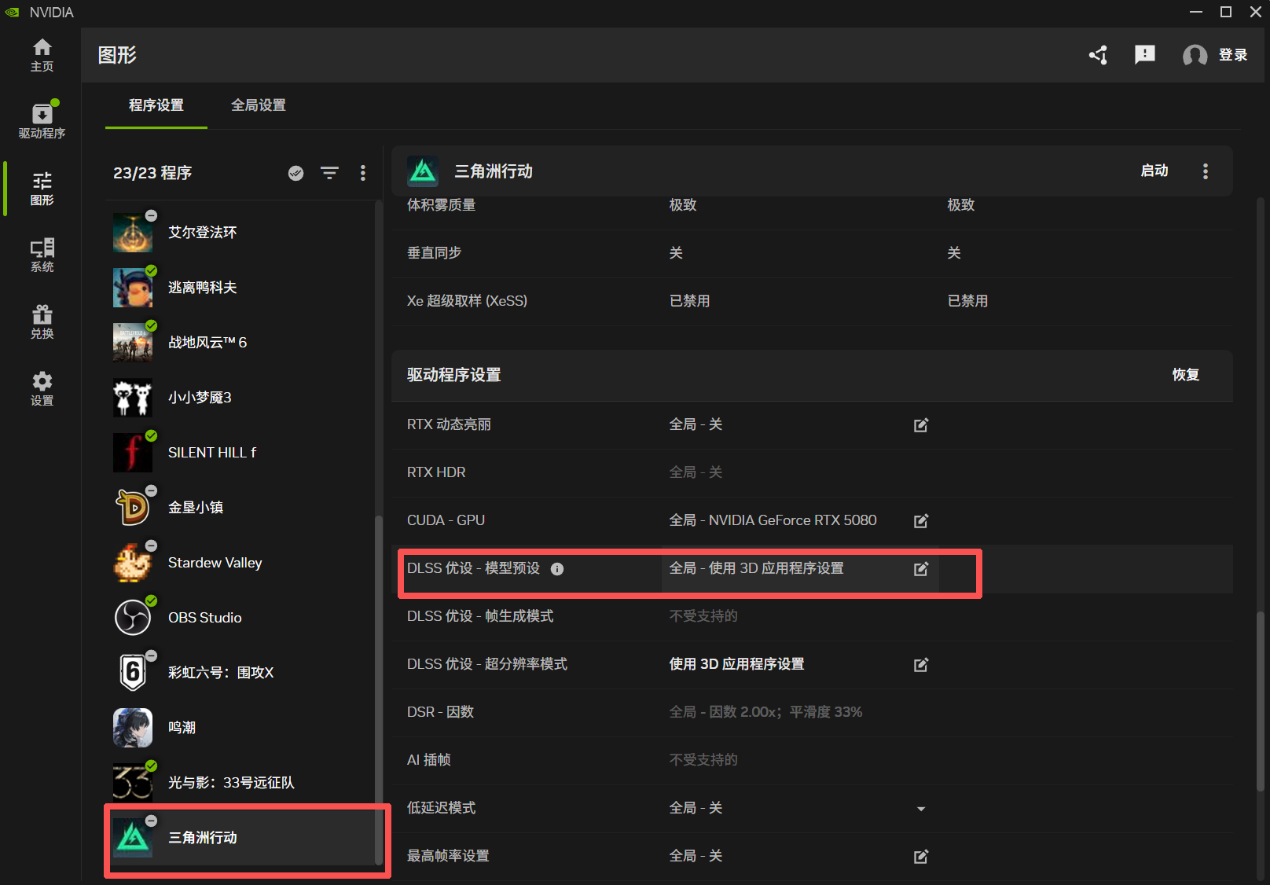This screenshot has width=1270, height=885.
Task: Select Stardew Valley from the program list
Action: pos(214,562)
